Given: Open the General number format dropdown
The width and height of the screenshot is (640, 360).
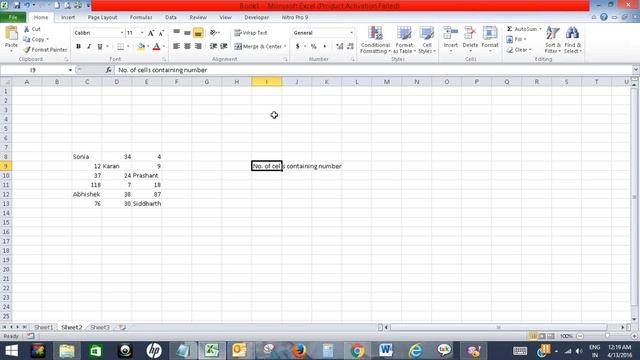Looking at the screenshot, I should (351, 33).
